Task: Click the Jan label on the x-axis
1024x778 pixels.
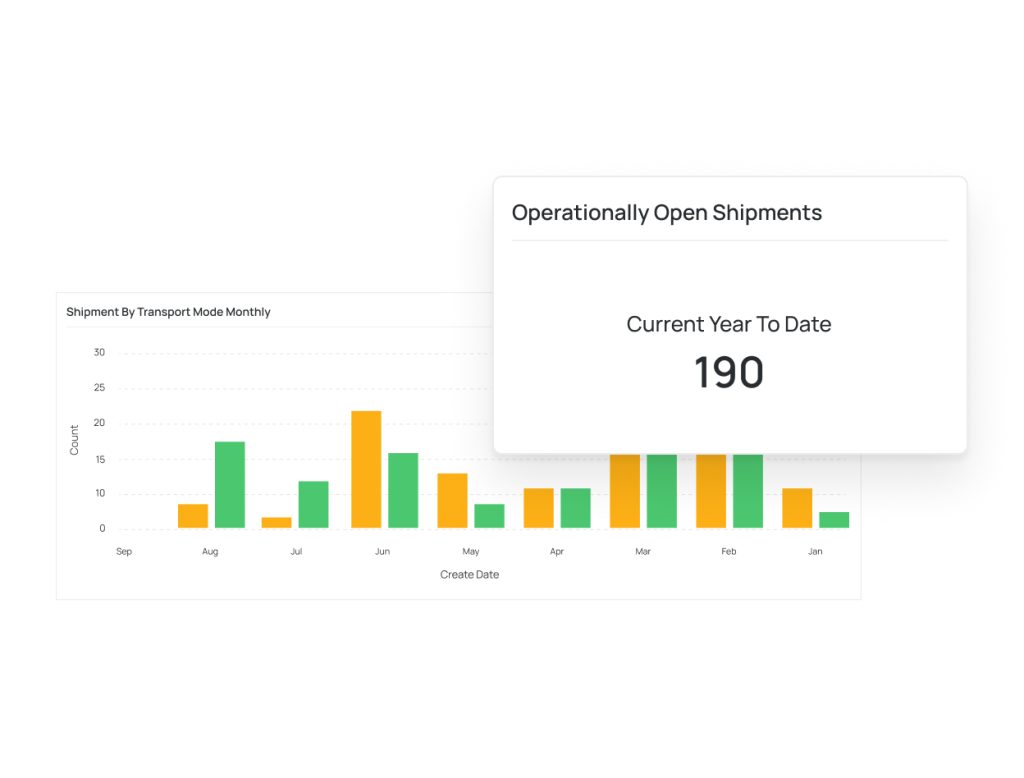Action: pos(815,551)
